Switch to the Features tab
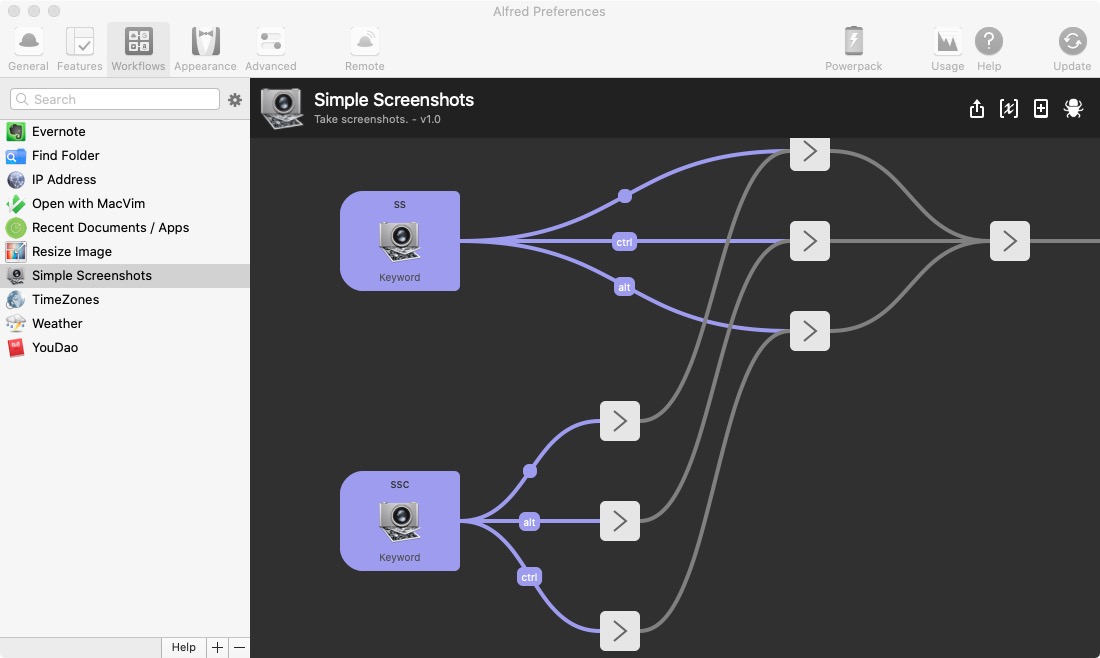 coord(79,49)
